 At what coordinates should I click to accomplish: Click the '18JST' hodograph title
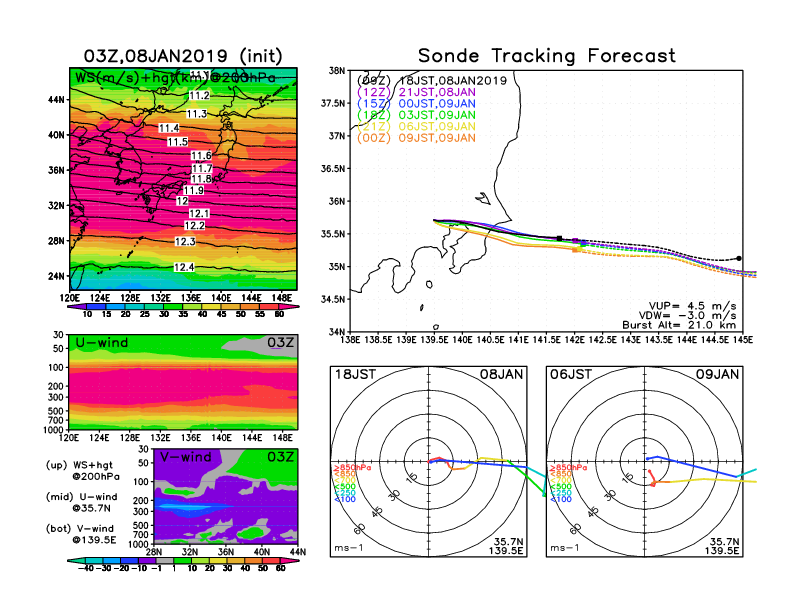pyautogui.click(x=355, y=374)
